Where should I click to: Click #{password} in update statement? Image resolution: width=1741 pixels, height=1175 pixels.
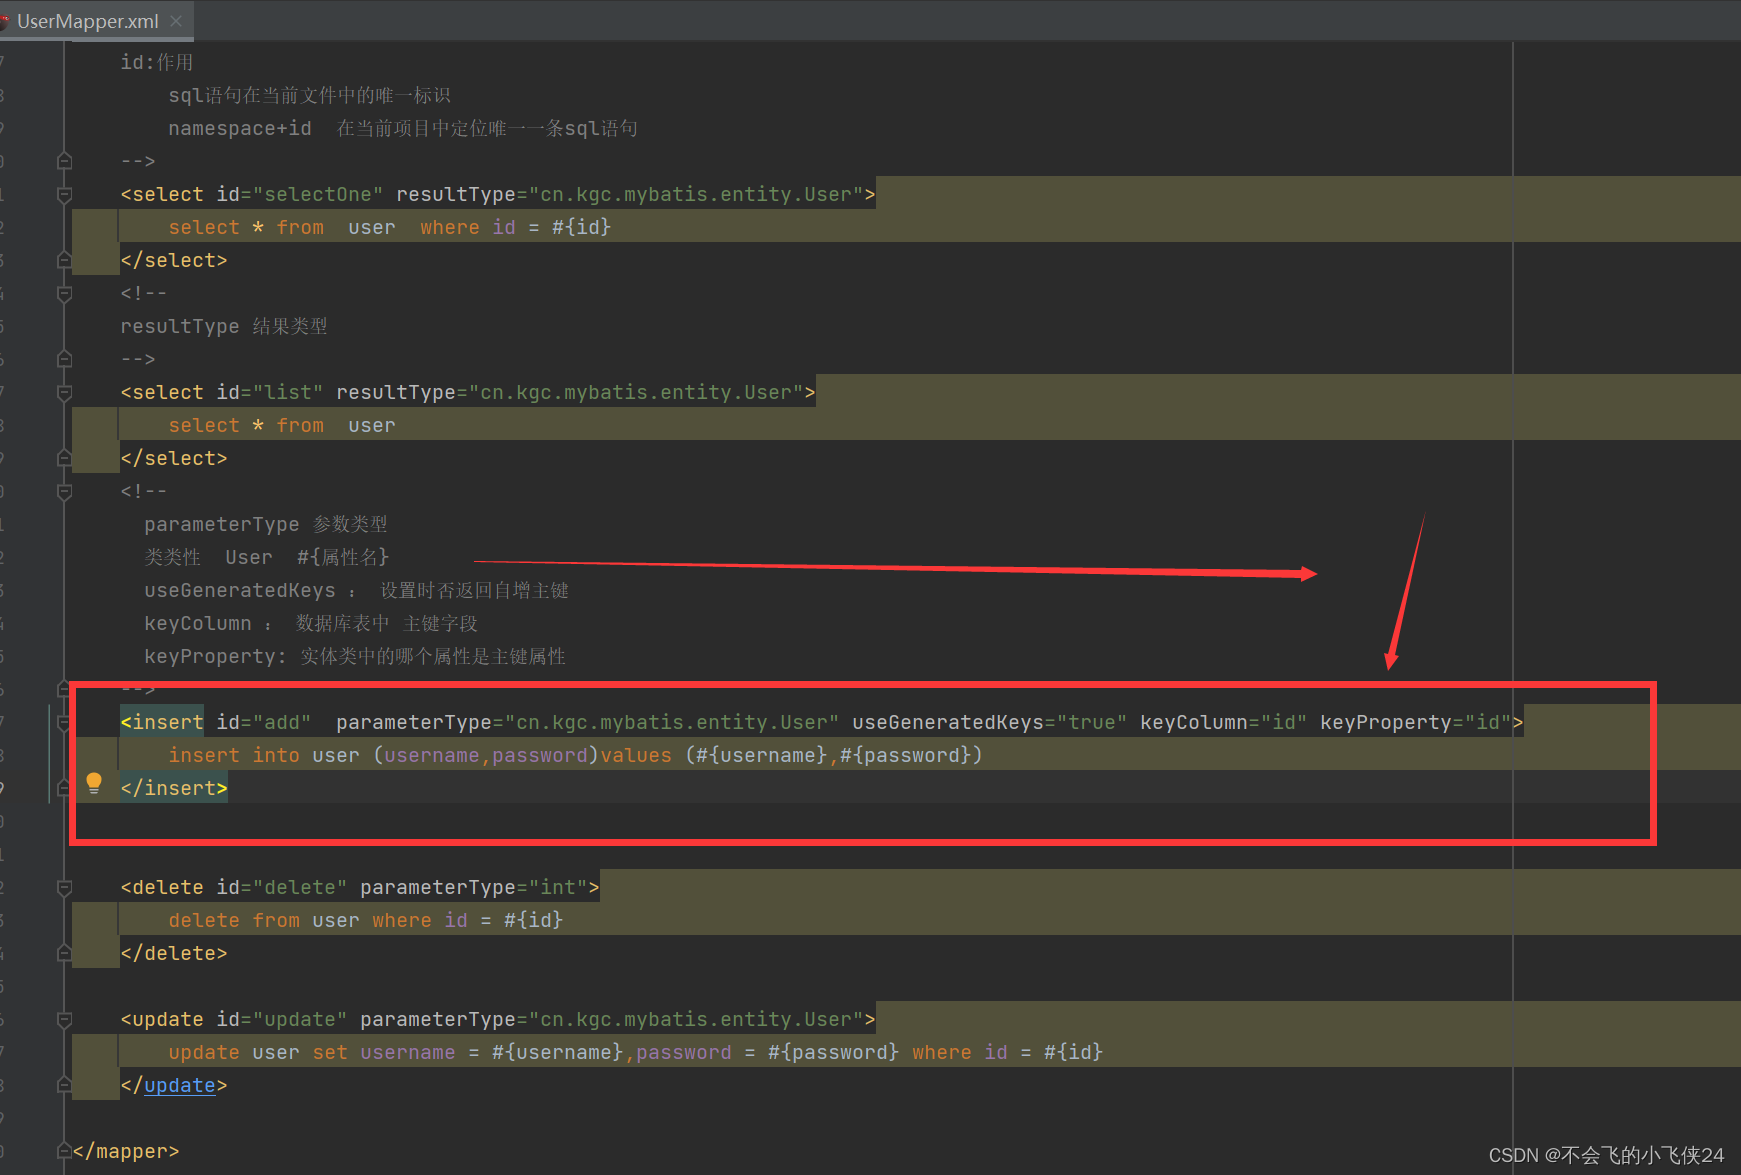tap(833, 1052)
